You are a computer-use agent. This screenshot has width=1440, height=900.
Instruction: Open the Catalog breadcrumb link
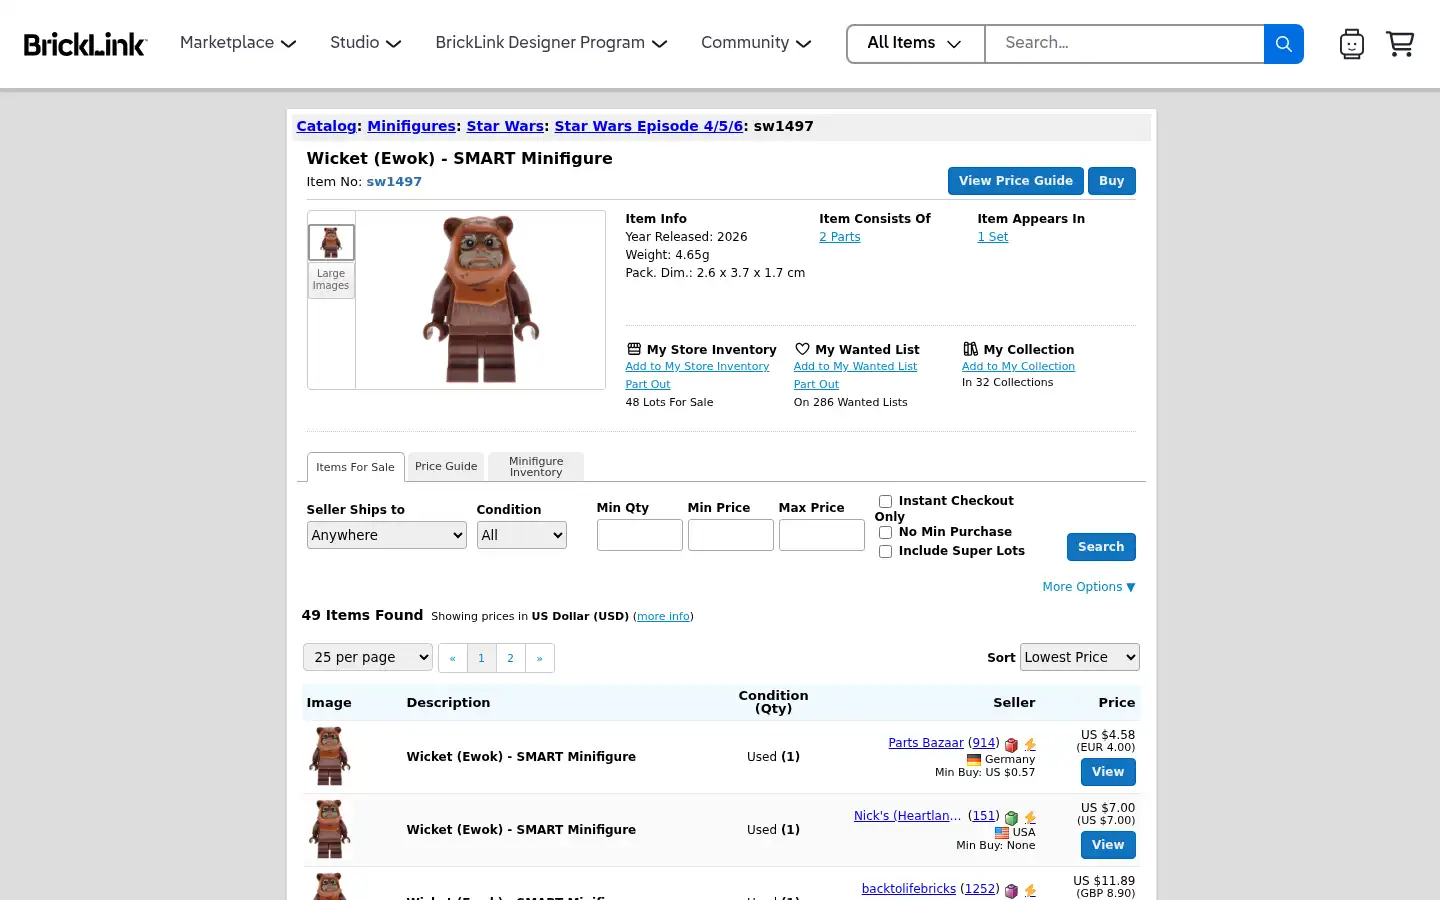(x=327, y=126)
